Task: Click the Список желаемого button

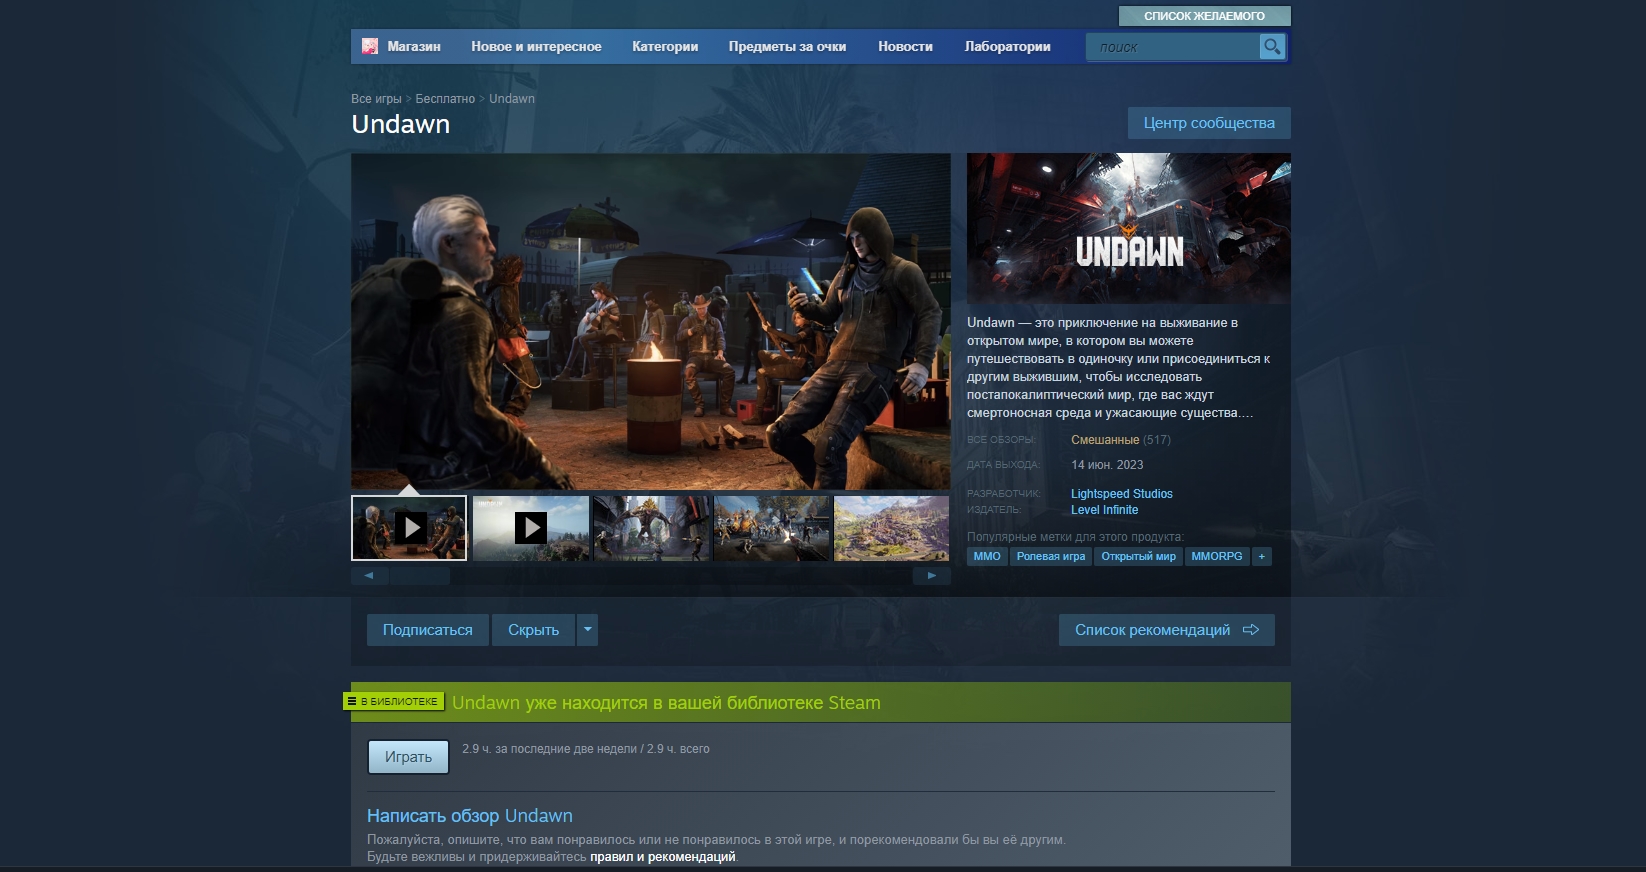Action: click(1204, 16)
